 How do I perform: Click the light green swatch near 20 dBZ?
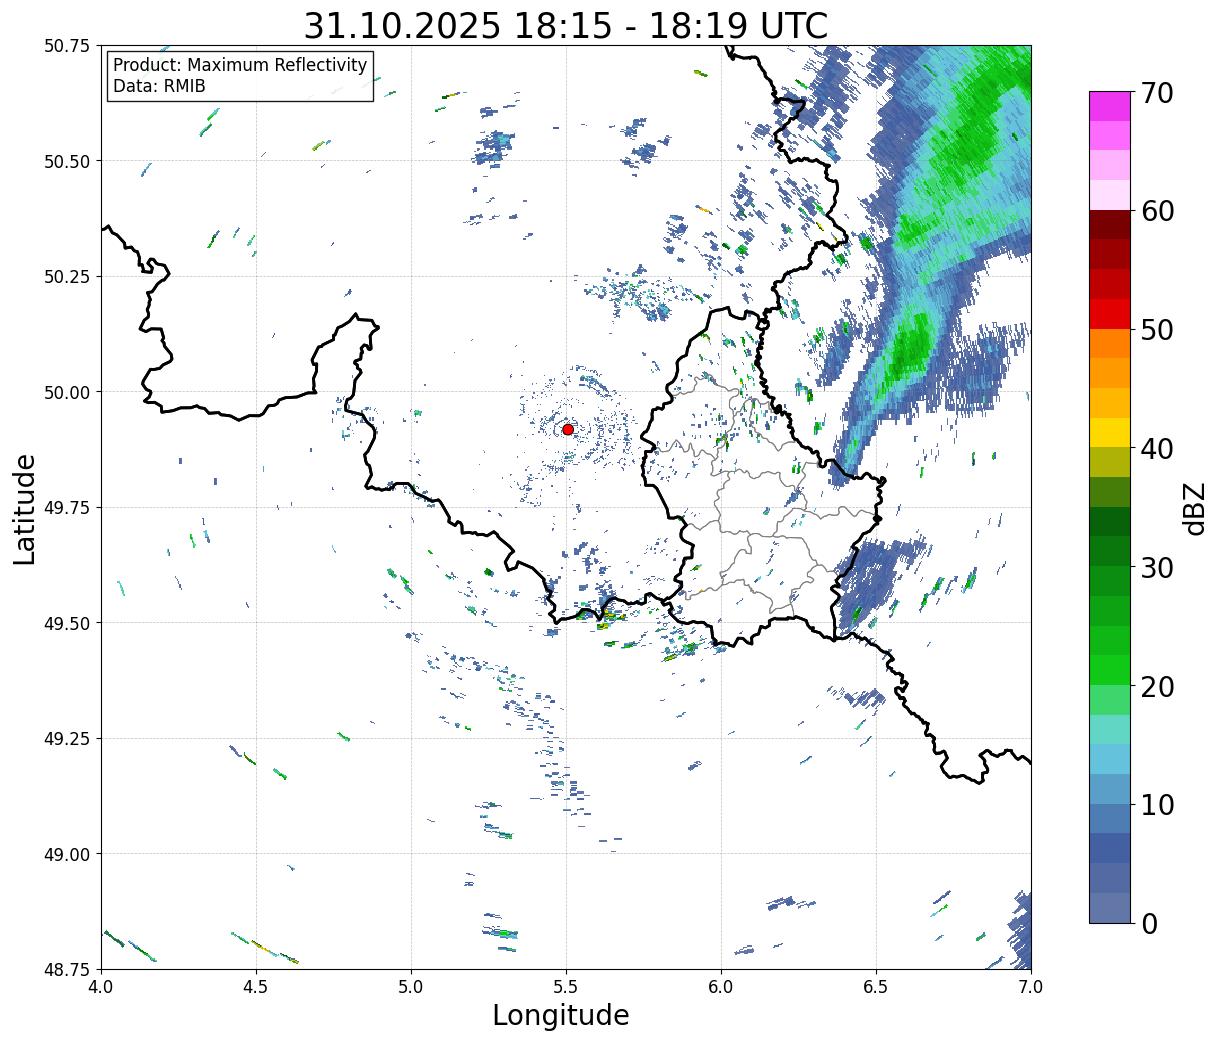[1109, 699]
